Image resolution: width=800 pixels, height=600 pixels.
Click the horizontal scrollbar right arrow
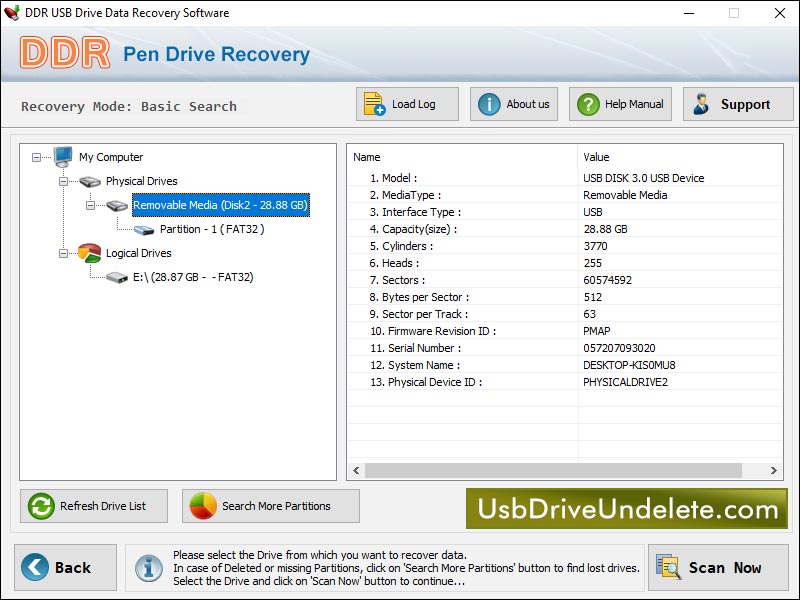pyautogui.click(x=773, y=470)
